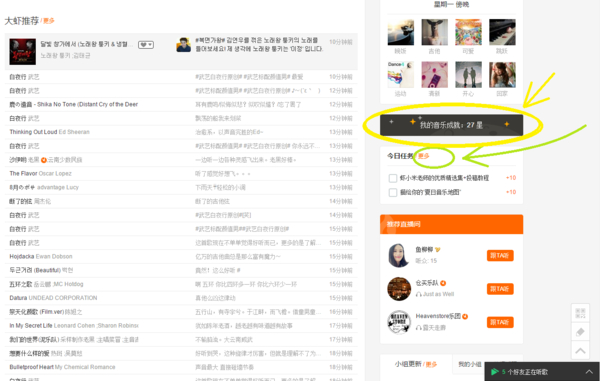The image size is (600, 381).
Task: Select the couple silhouette 开心 mood thumbnail
Action: coord(468,75)
